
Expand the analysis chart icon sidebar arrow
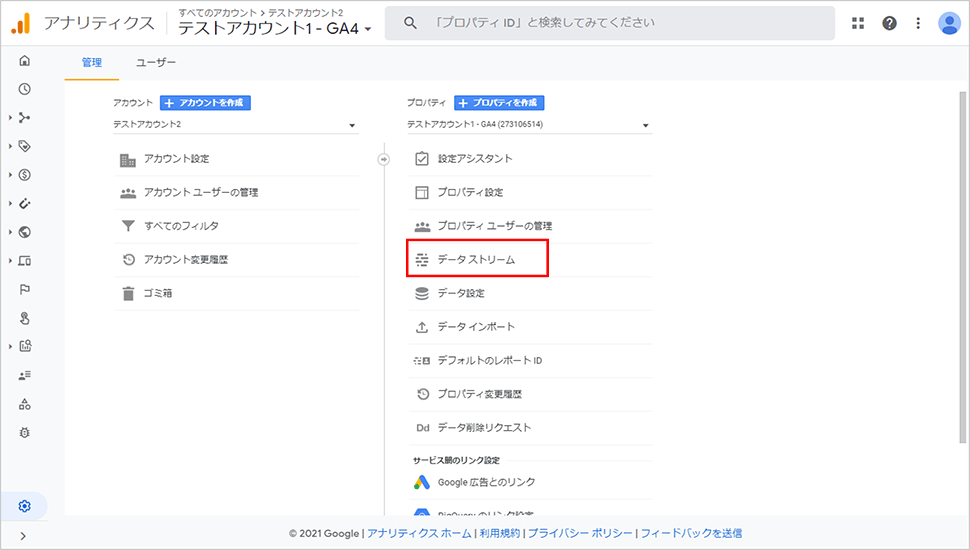click(x=11, y=346)
